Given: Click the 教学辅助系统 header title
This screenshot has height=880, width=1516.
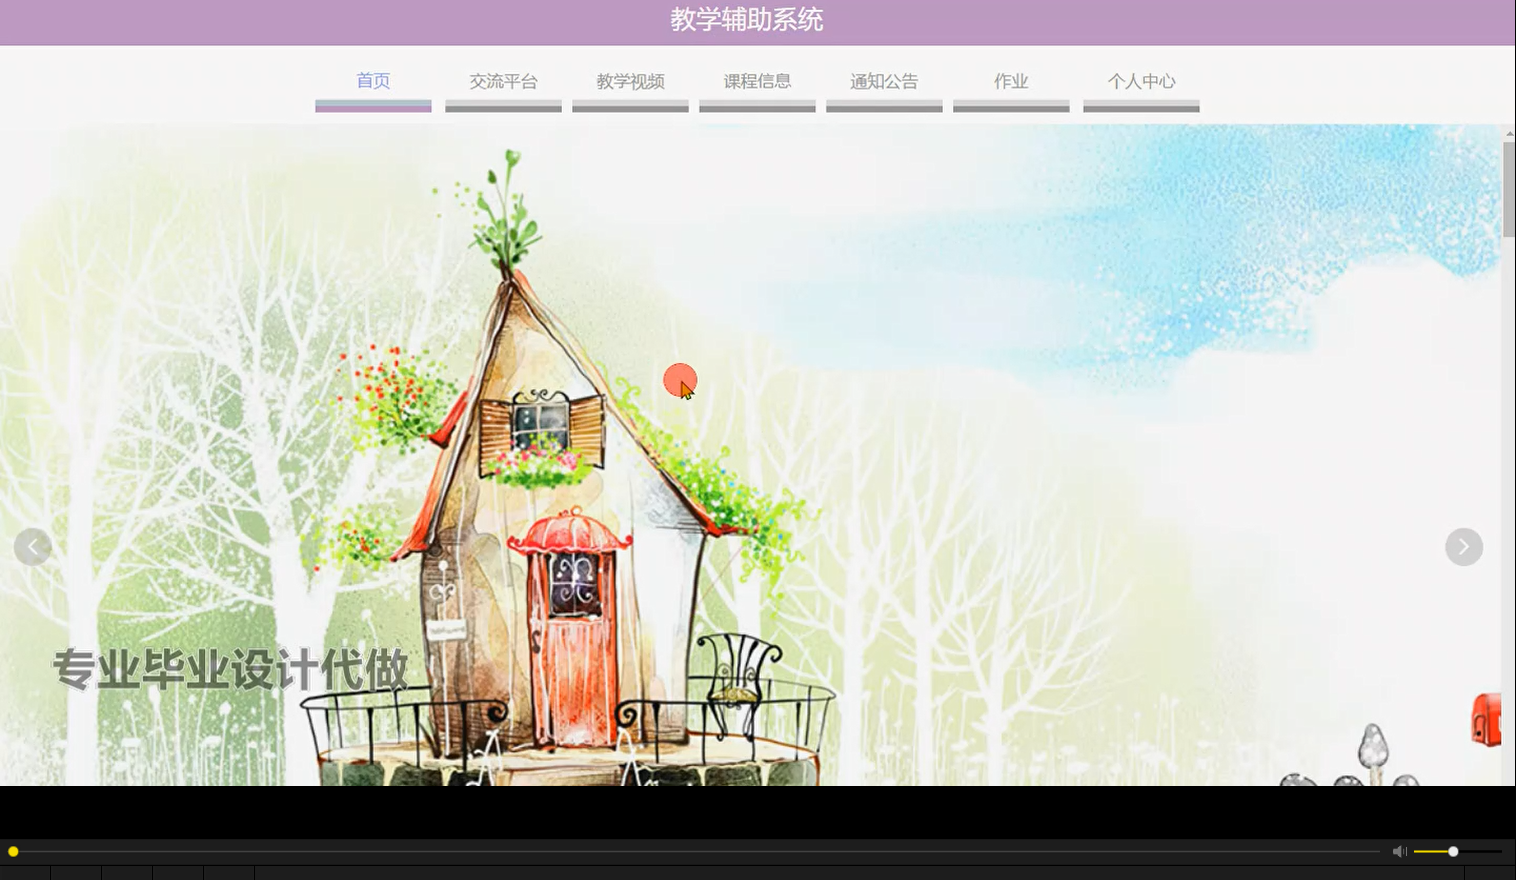Looking at the screenshot, I should point(746,20).
